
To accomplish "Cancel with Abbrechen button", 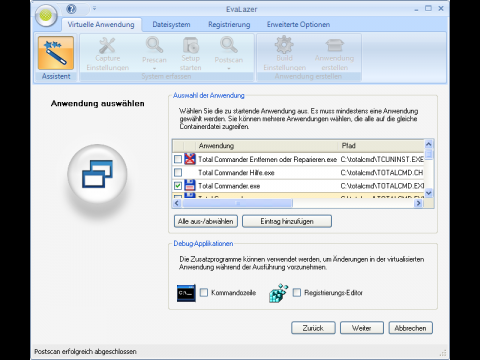I will coord(410,328).
